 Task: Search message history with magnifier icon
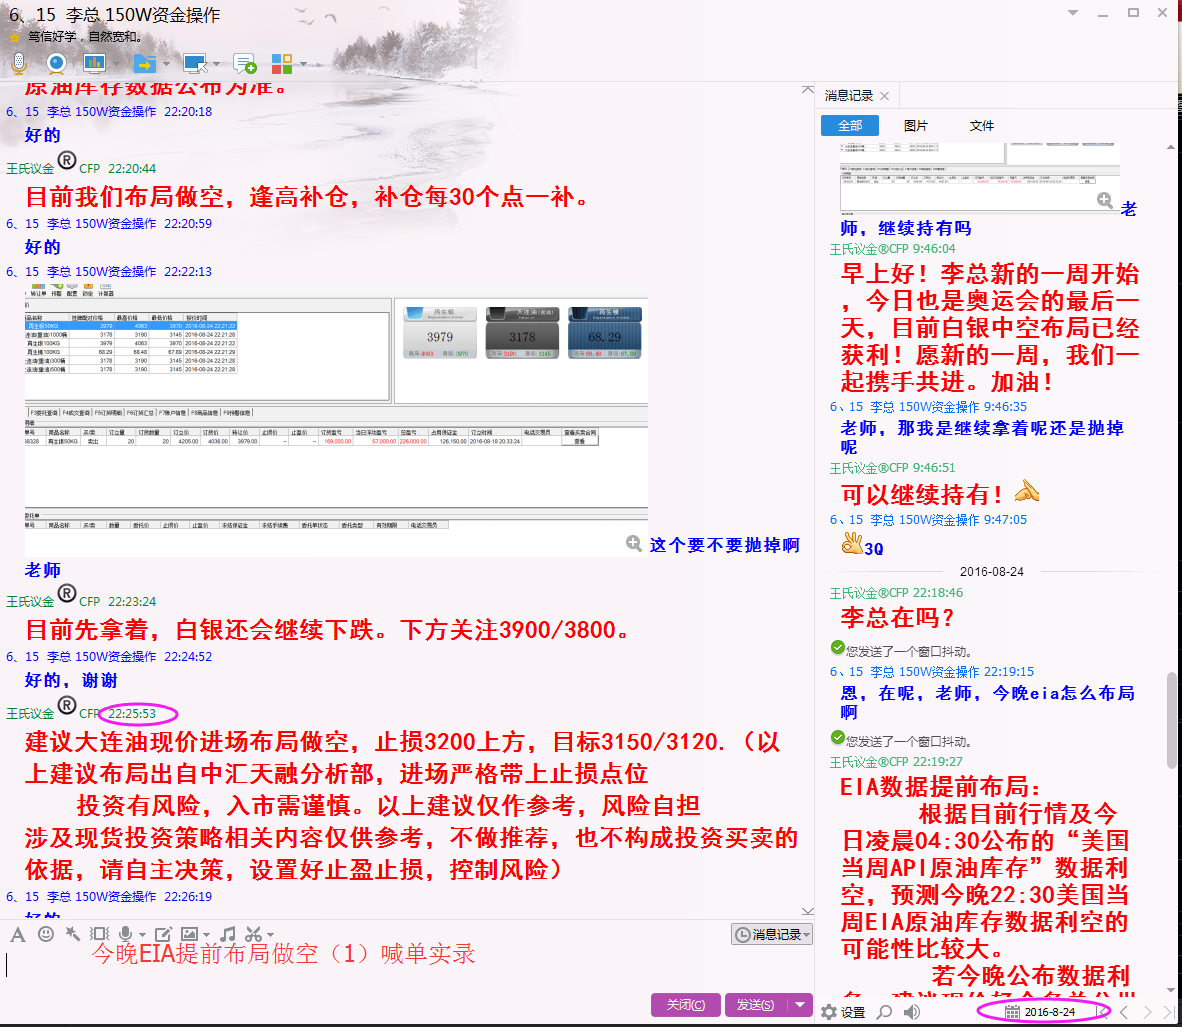coord(884,1012)
